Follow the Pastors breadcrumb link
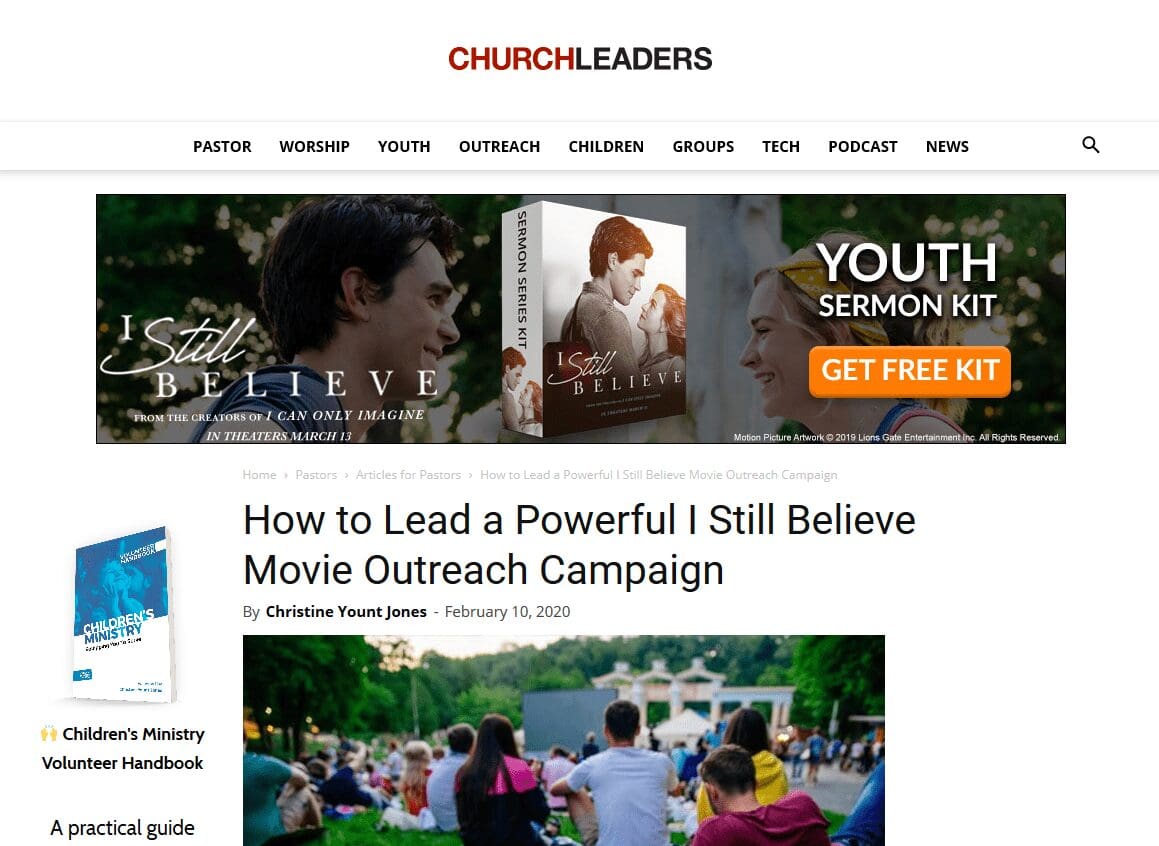 coord(316,474)
